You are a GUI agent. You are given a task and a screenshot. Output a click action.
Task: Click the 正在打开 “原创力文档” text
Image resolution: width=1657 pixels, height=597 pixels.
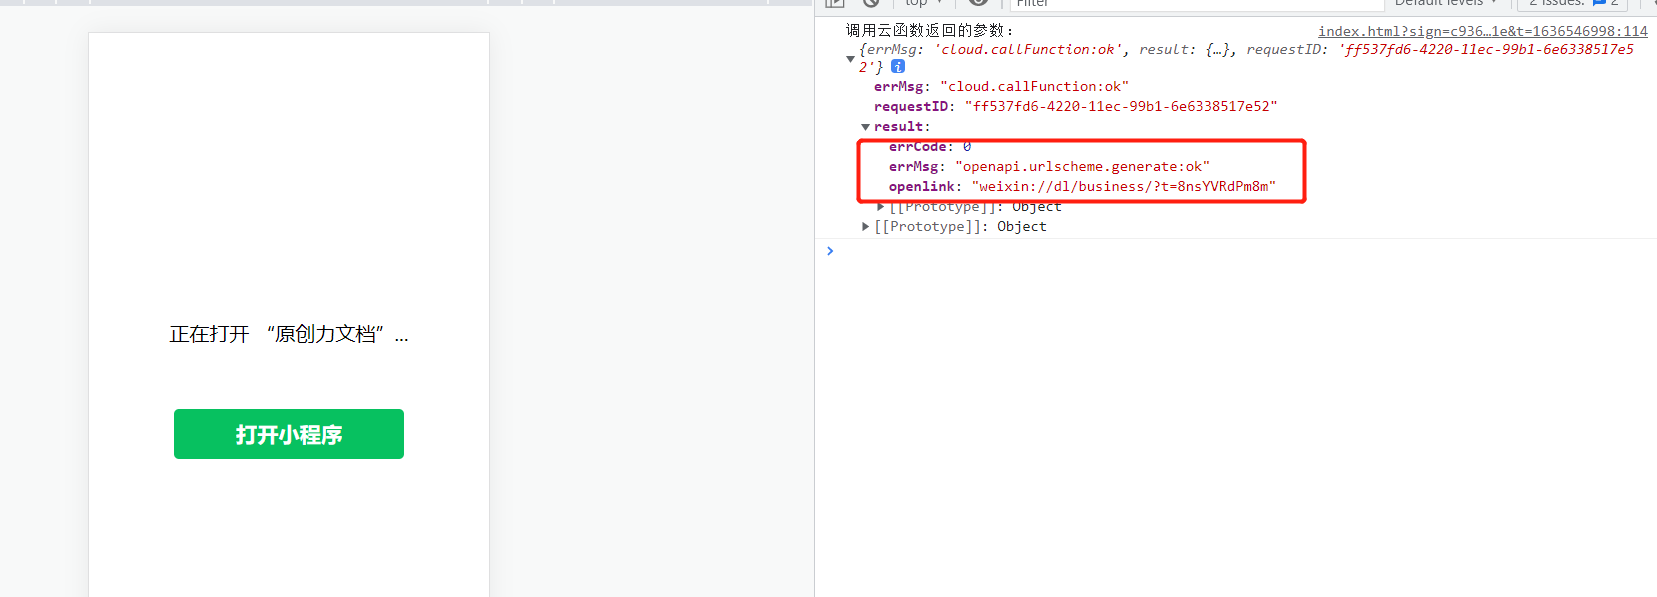pos(289,334)
